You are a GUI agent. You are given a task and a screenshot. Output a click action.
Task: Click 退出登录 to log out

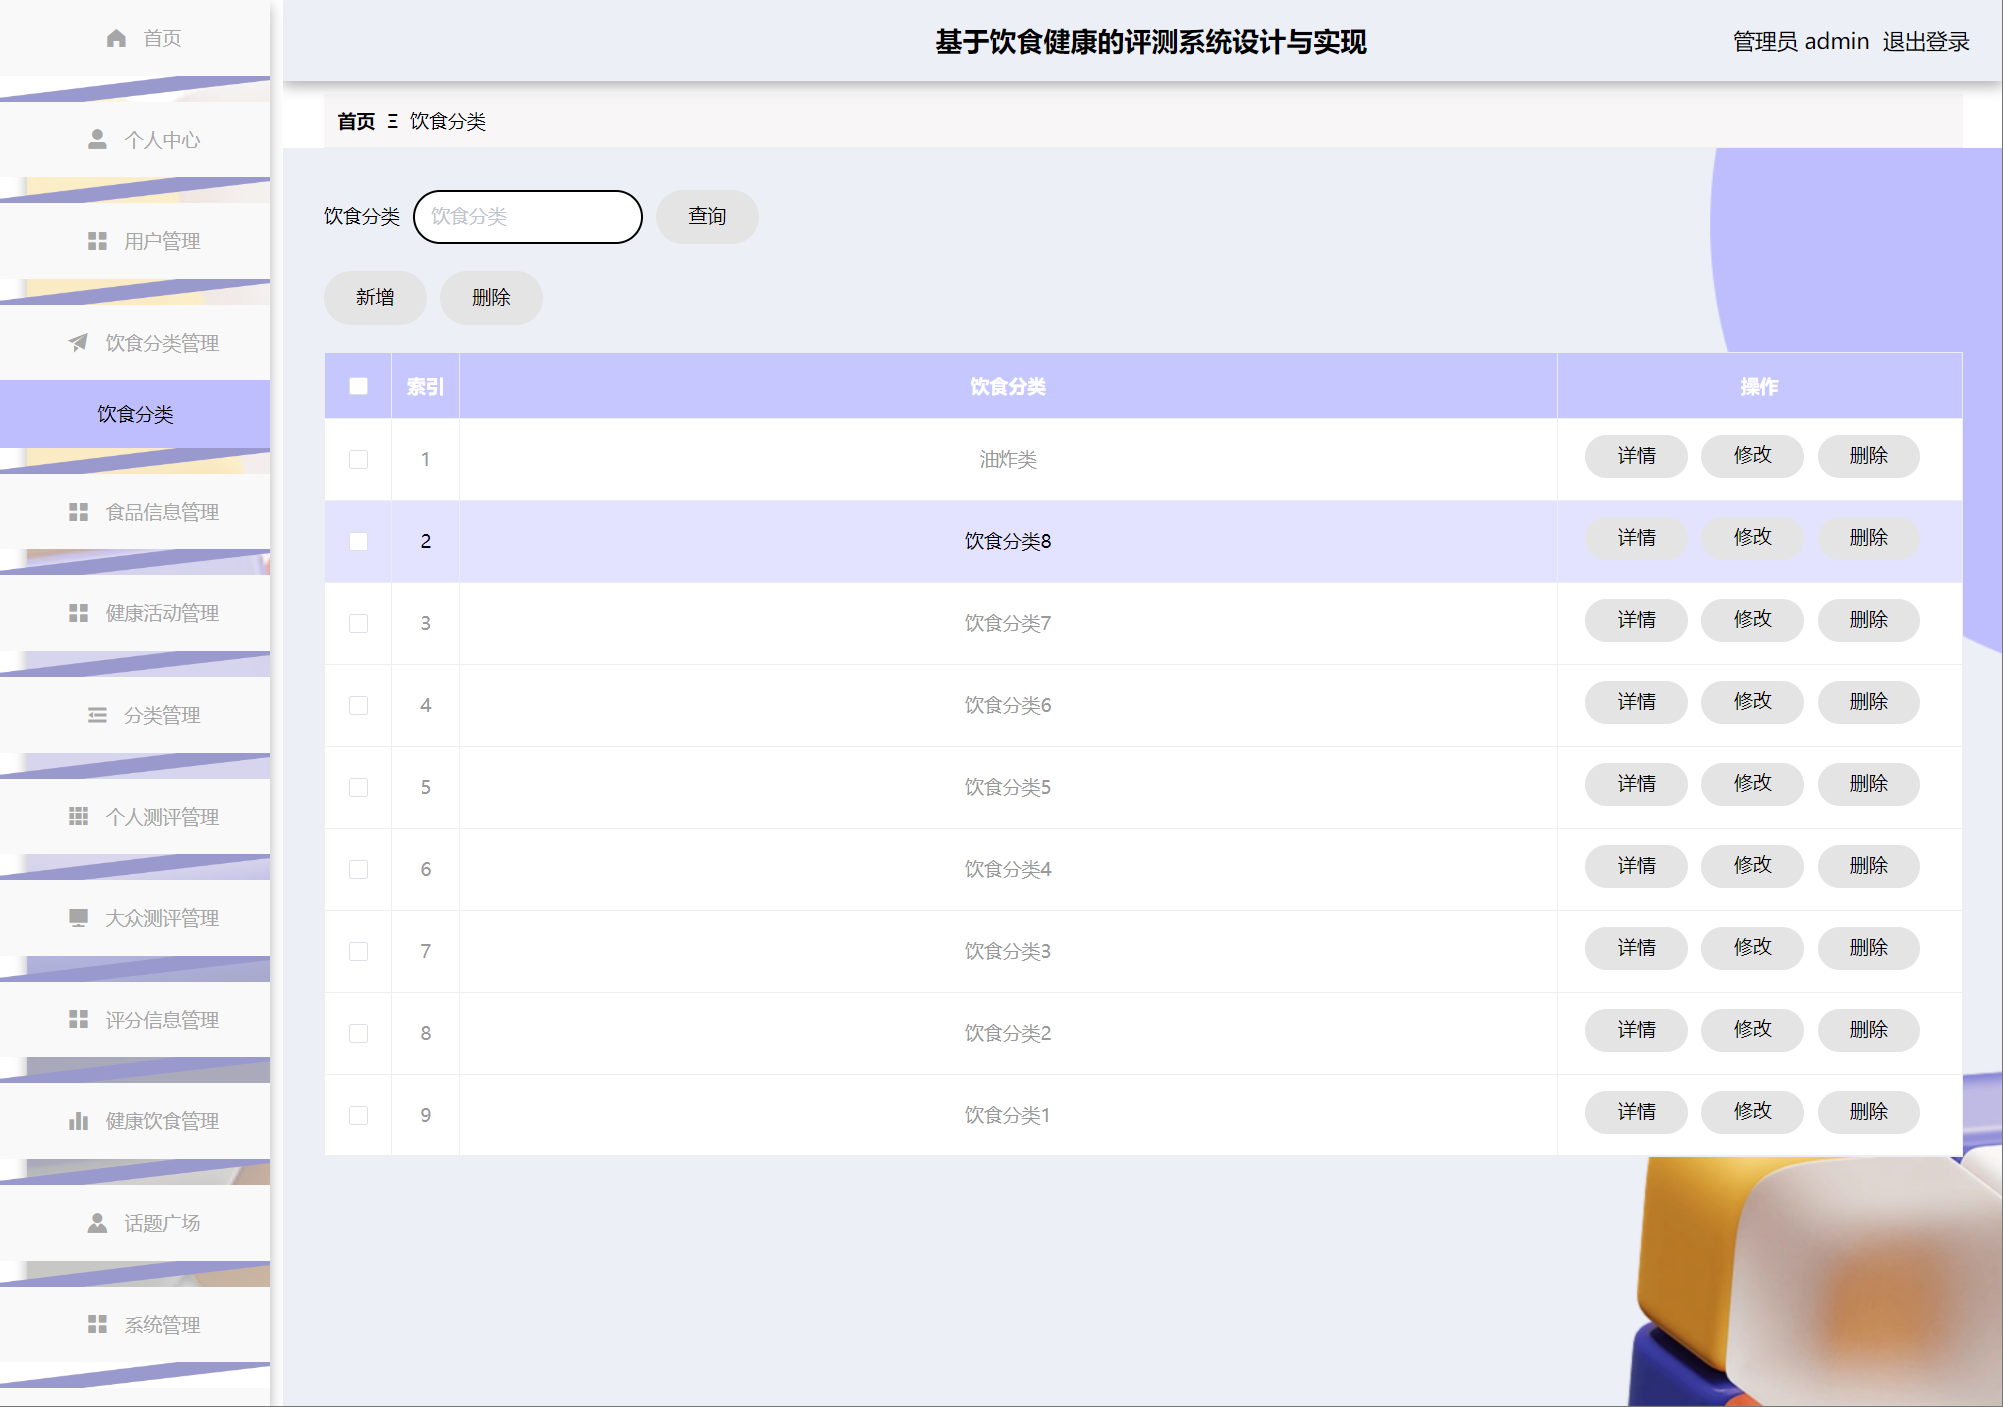click(x=1925, y=41)
